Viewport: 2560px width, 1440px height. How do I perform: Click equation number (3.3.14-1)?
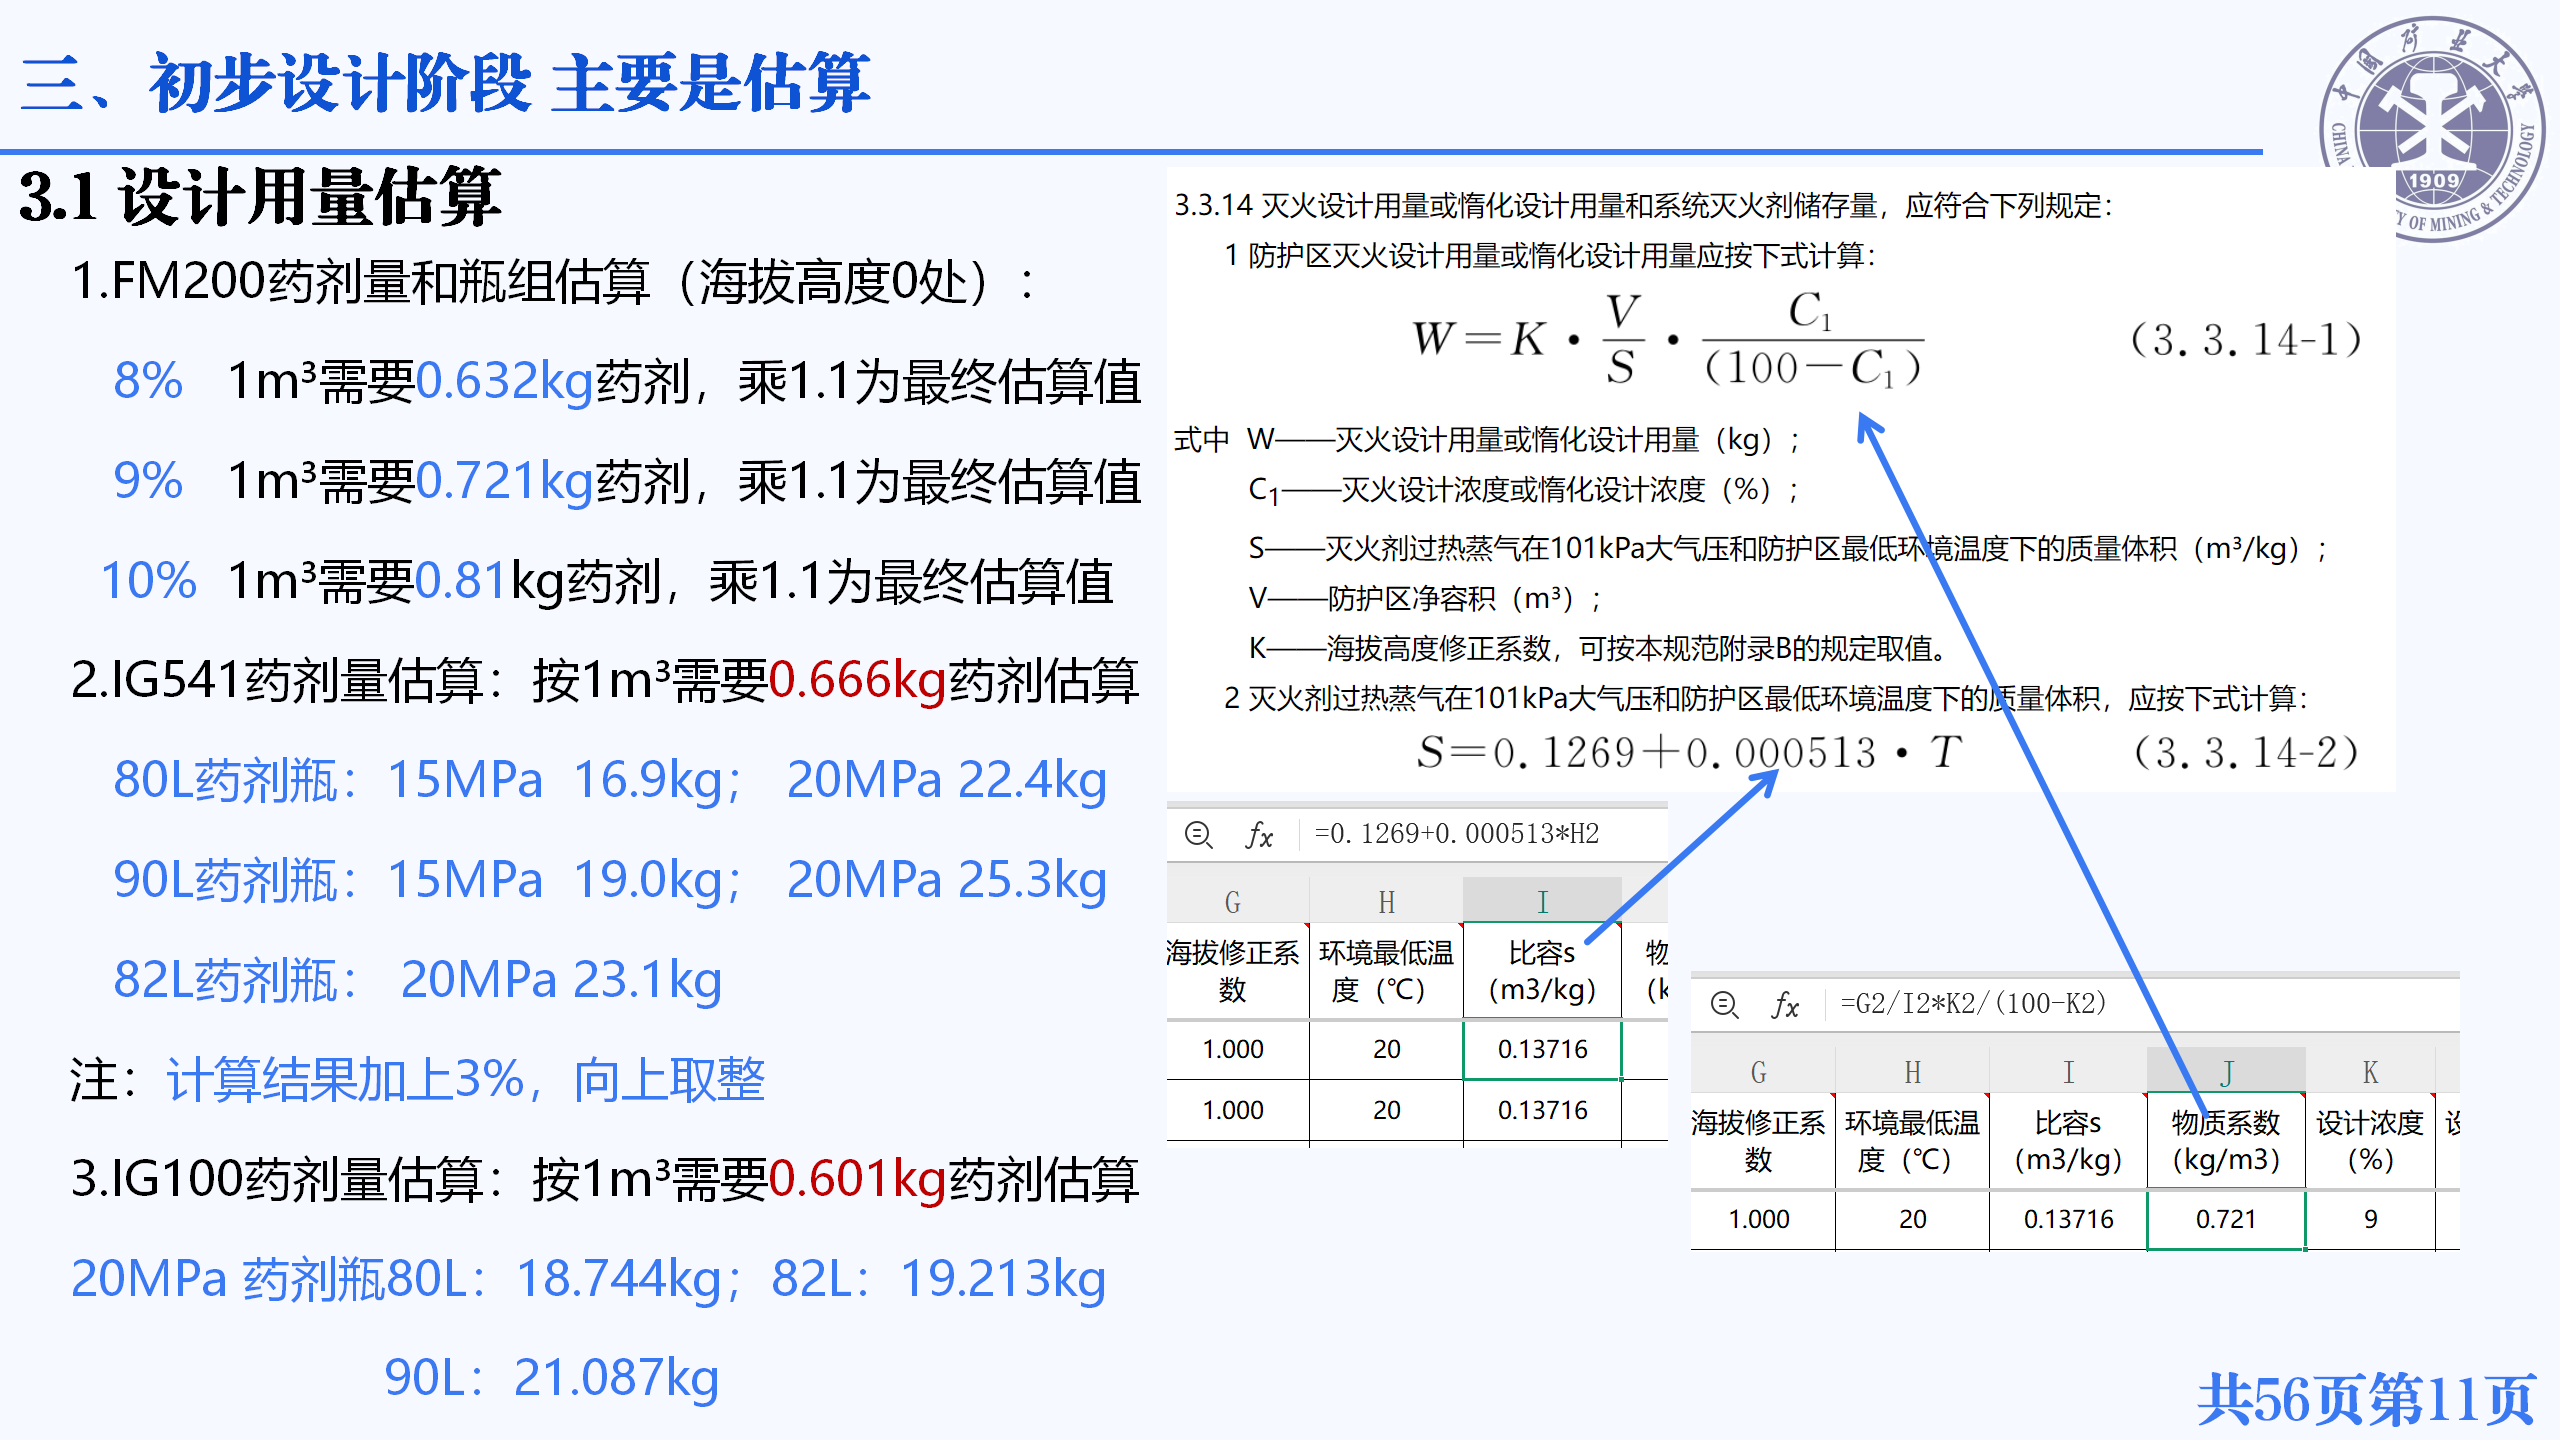(x=2246, y=340)
